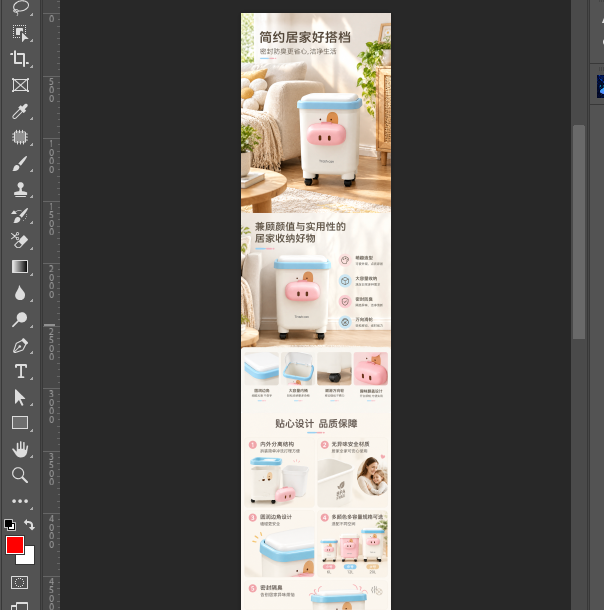Select the Blur tool droplet icon
The height and width of the screenshot is (610, 604).
click(20, 293)
